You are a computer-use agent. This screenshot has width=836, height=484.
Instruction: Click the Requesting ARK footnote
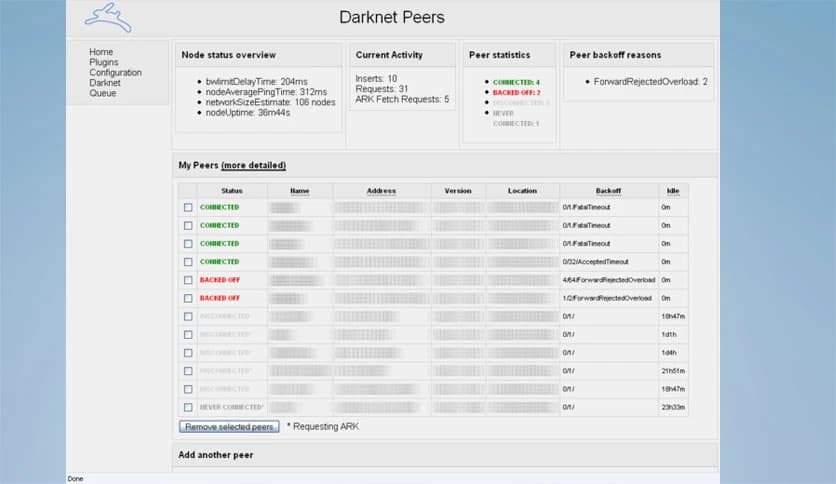click(323, 426)
